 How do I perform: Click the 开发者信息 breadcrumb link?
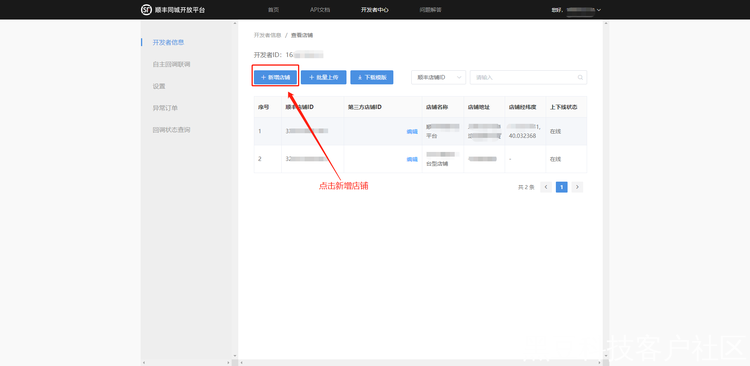[267, 35]
